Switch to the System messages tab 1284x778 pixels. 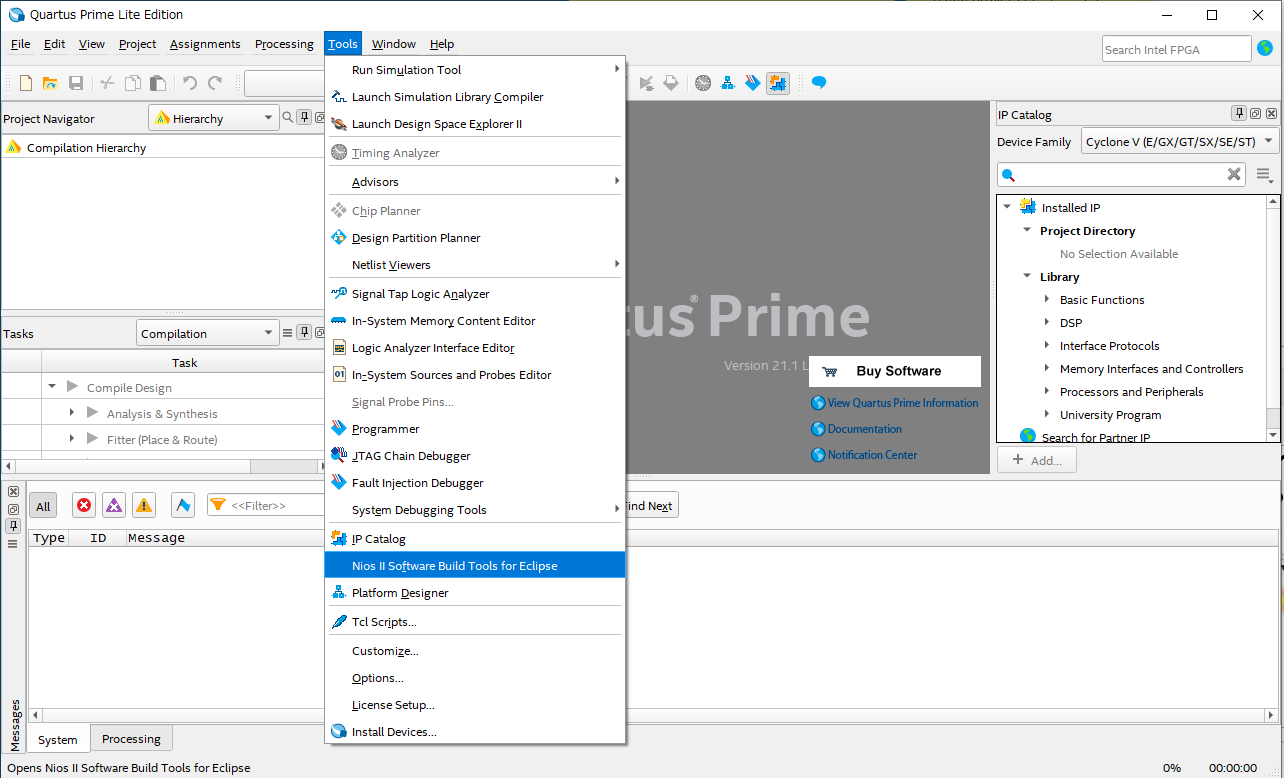[x=58, y=740]
